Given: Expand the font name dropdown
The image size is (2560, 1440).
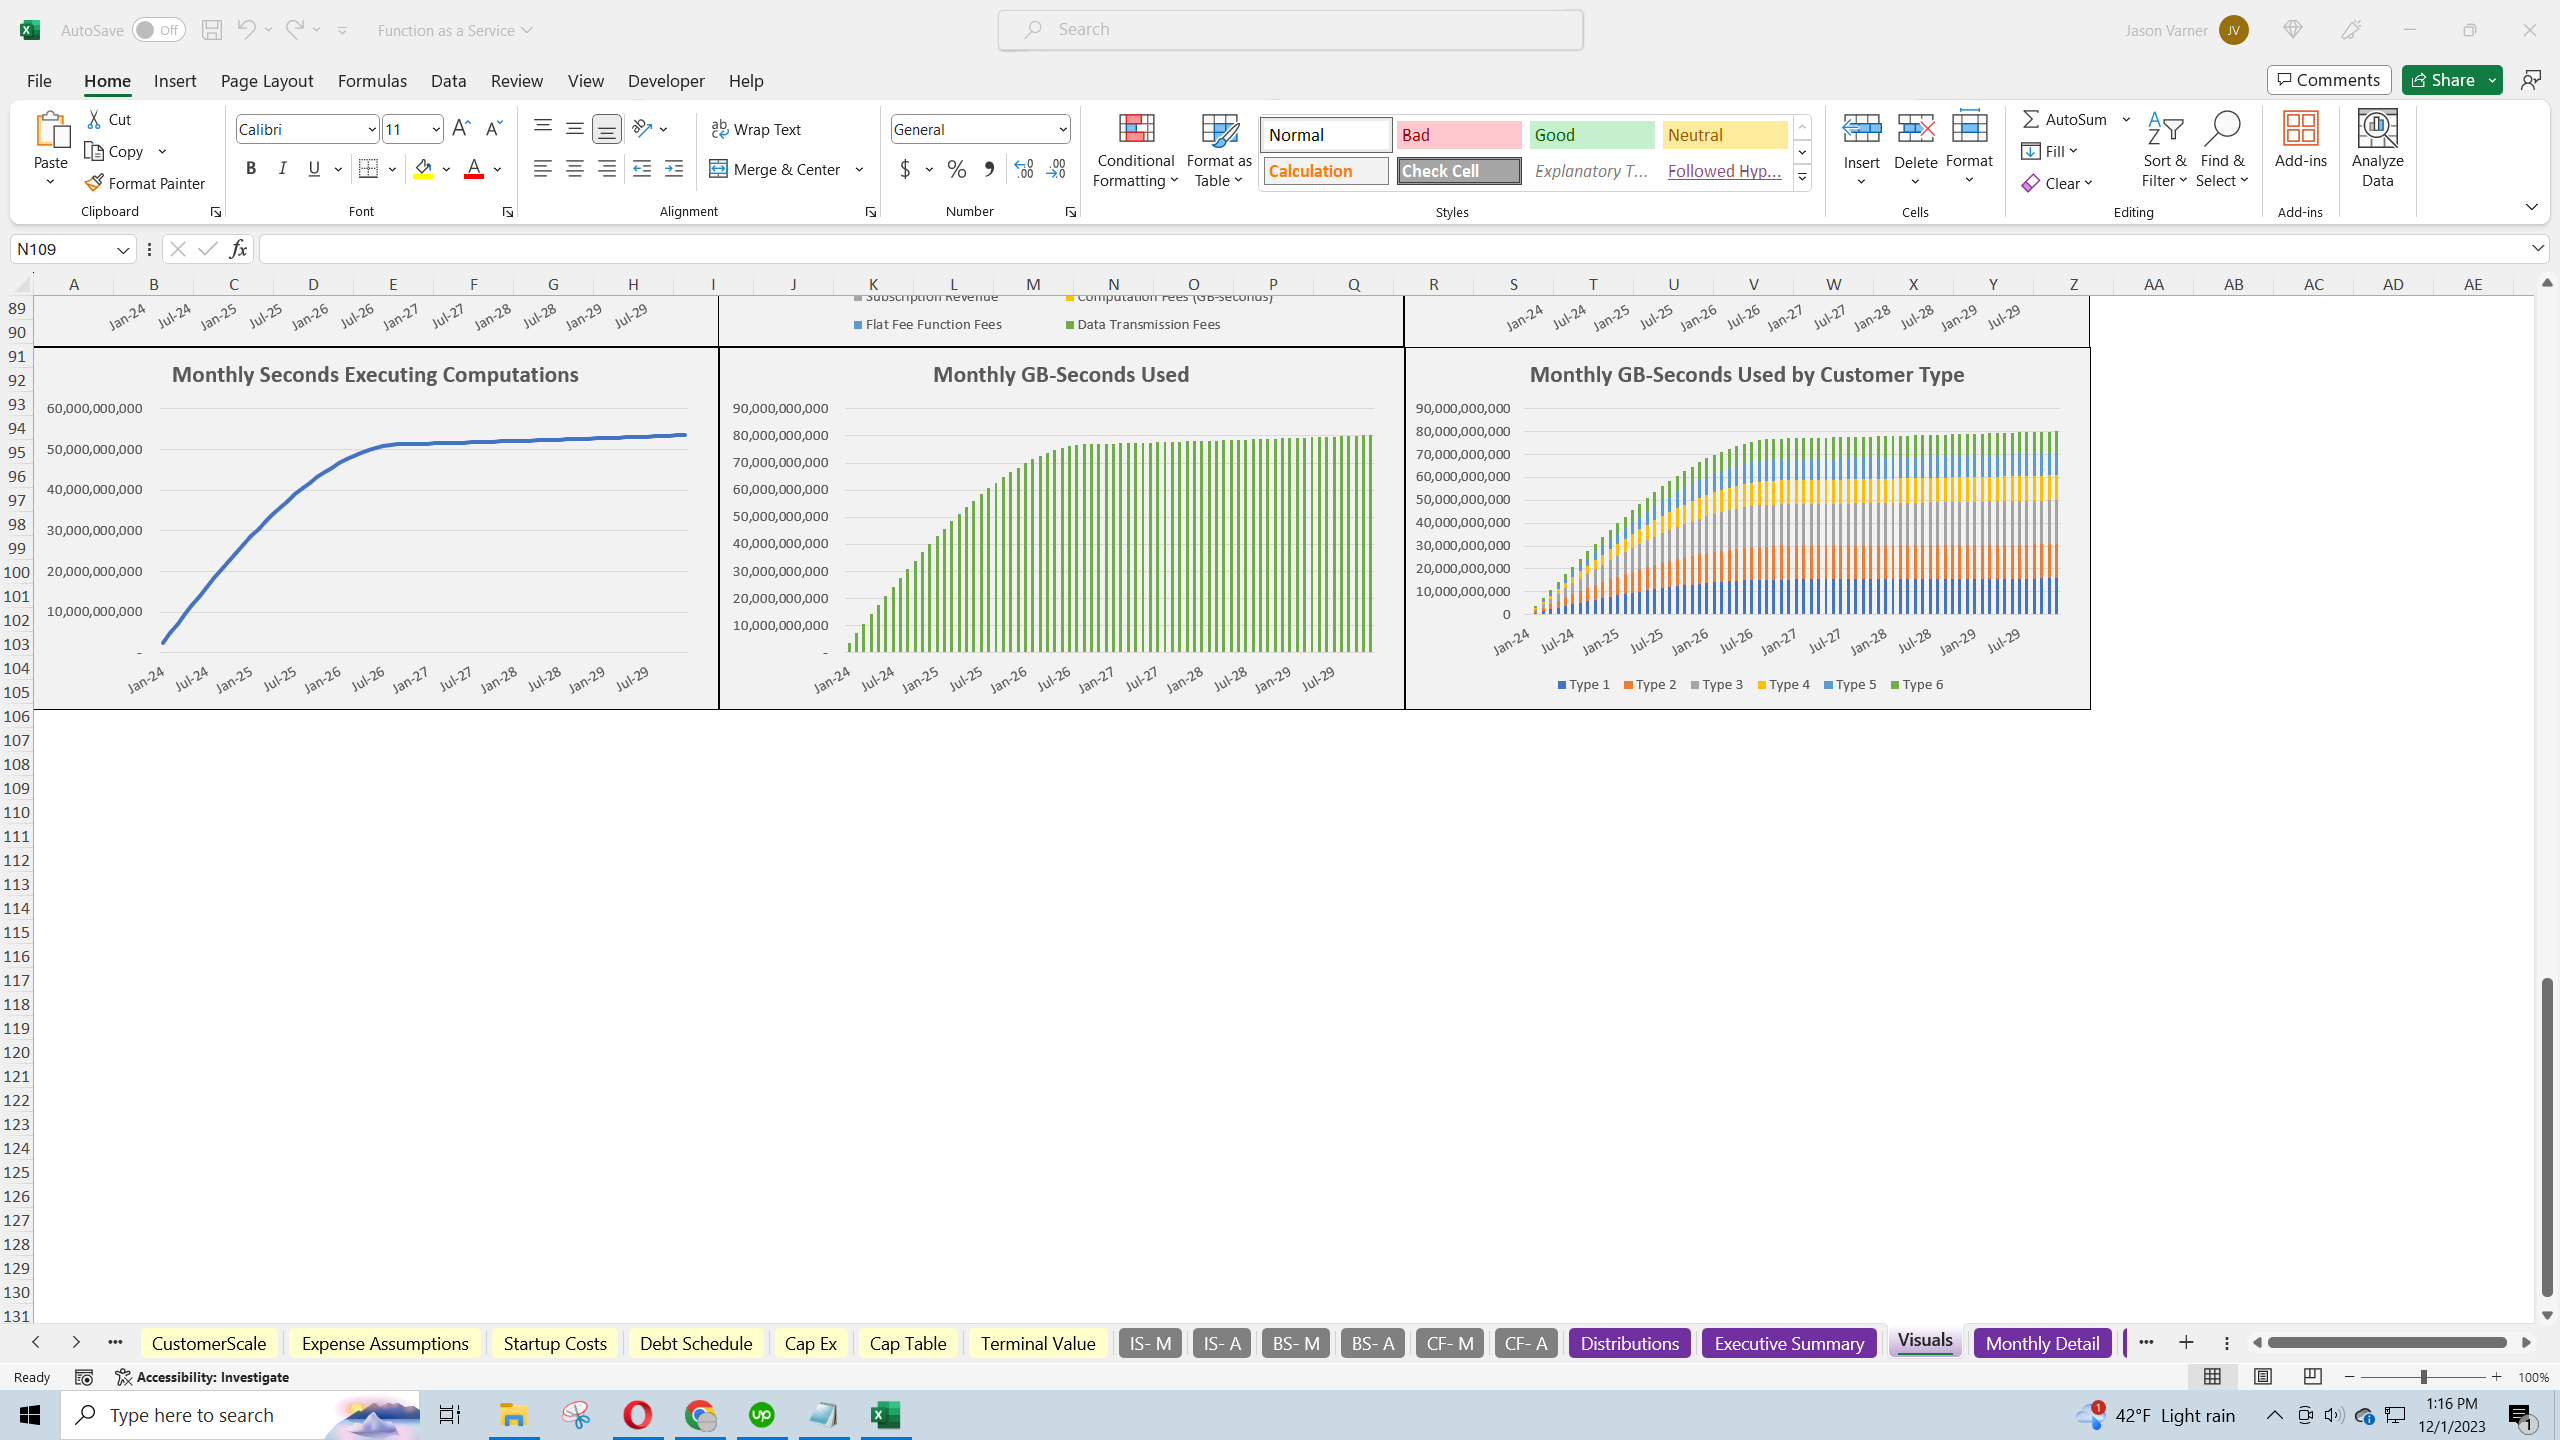Looking at the screenshot, I should [371, 129].
